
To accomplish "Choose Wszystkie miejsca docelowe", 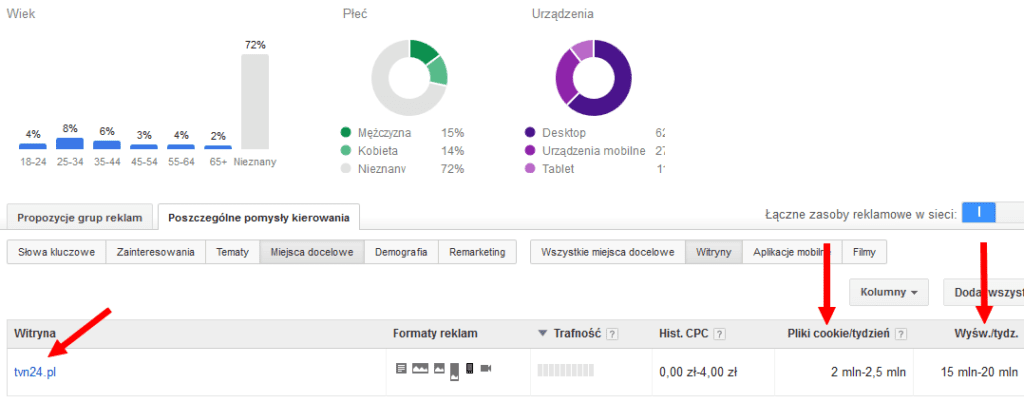I will pyautogui.click(x=608, y=252).
